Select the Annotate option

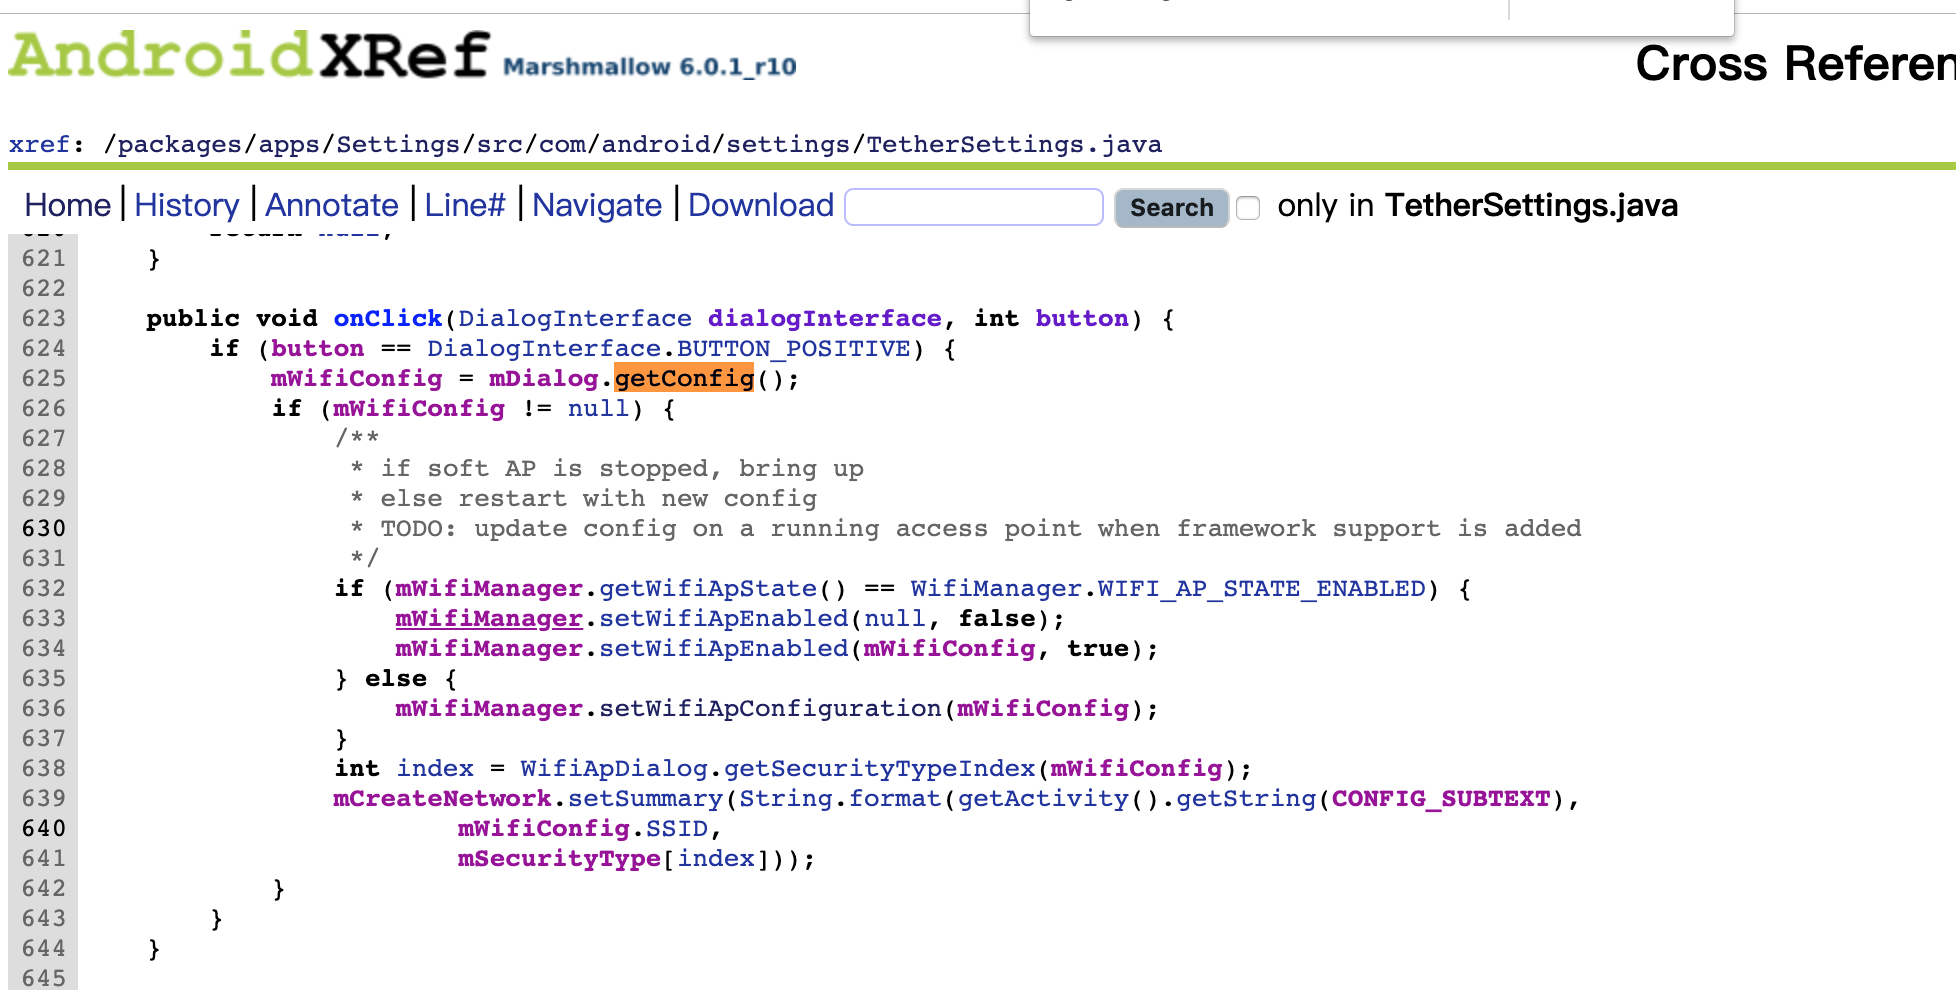[x=332, y=205]
